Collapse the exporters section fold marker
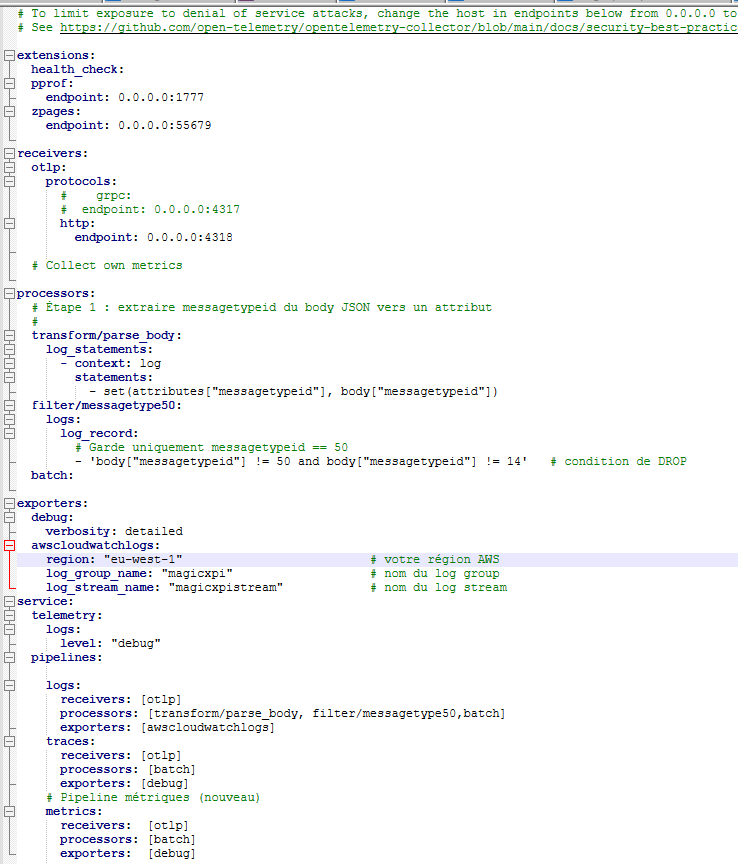738x864 pixels. 9,503
